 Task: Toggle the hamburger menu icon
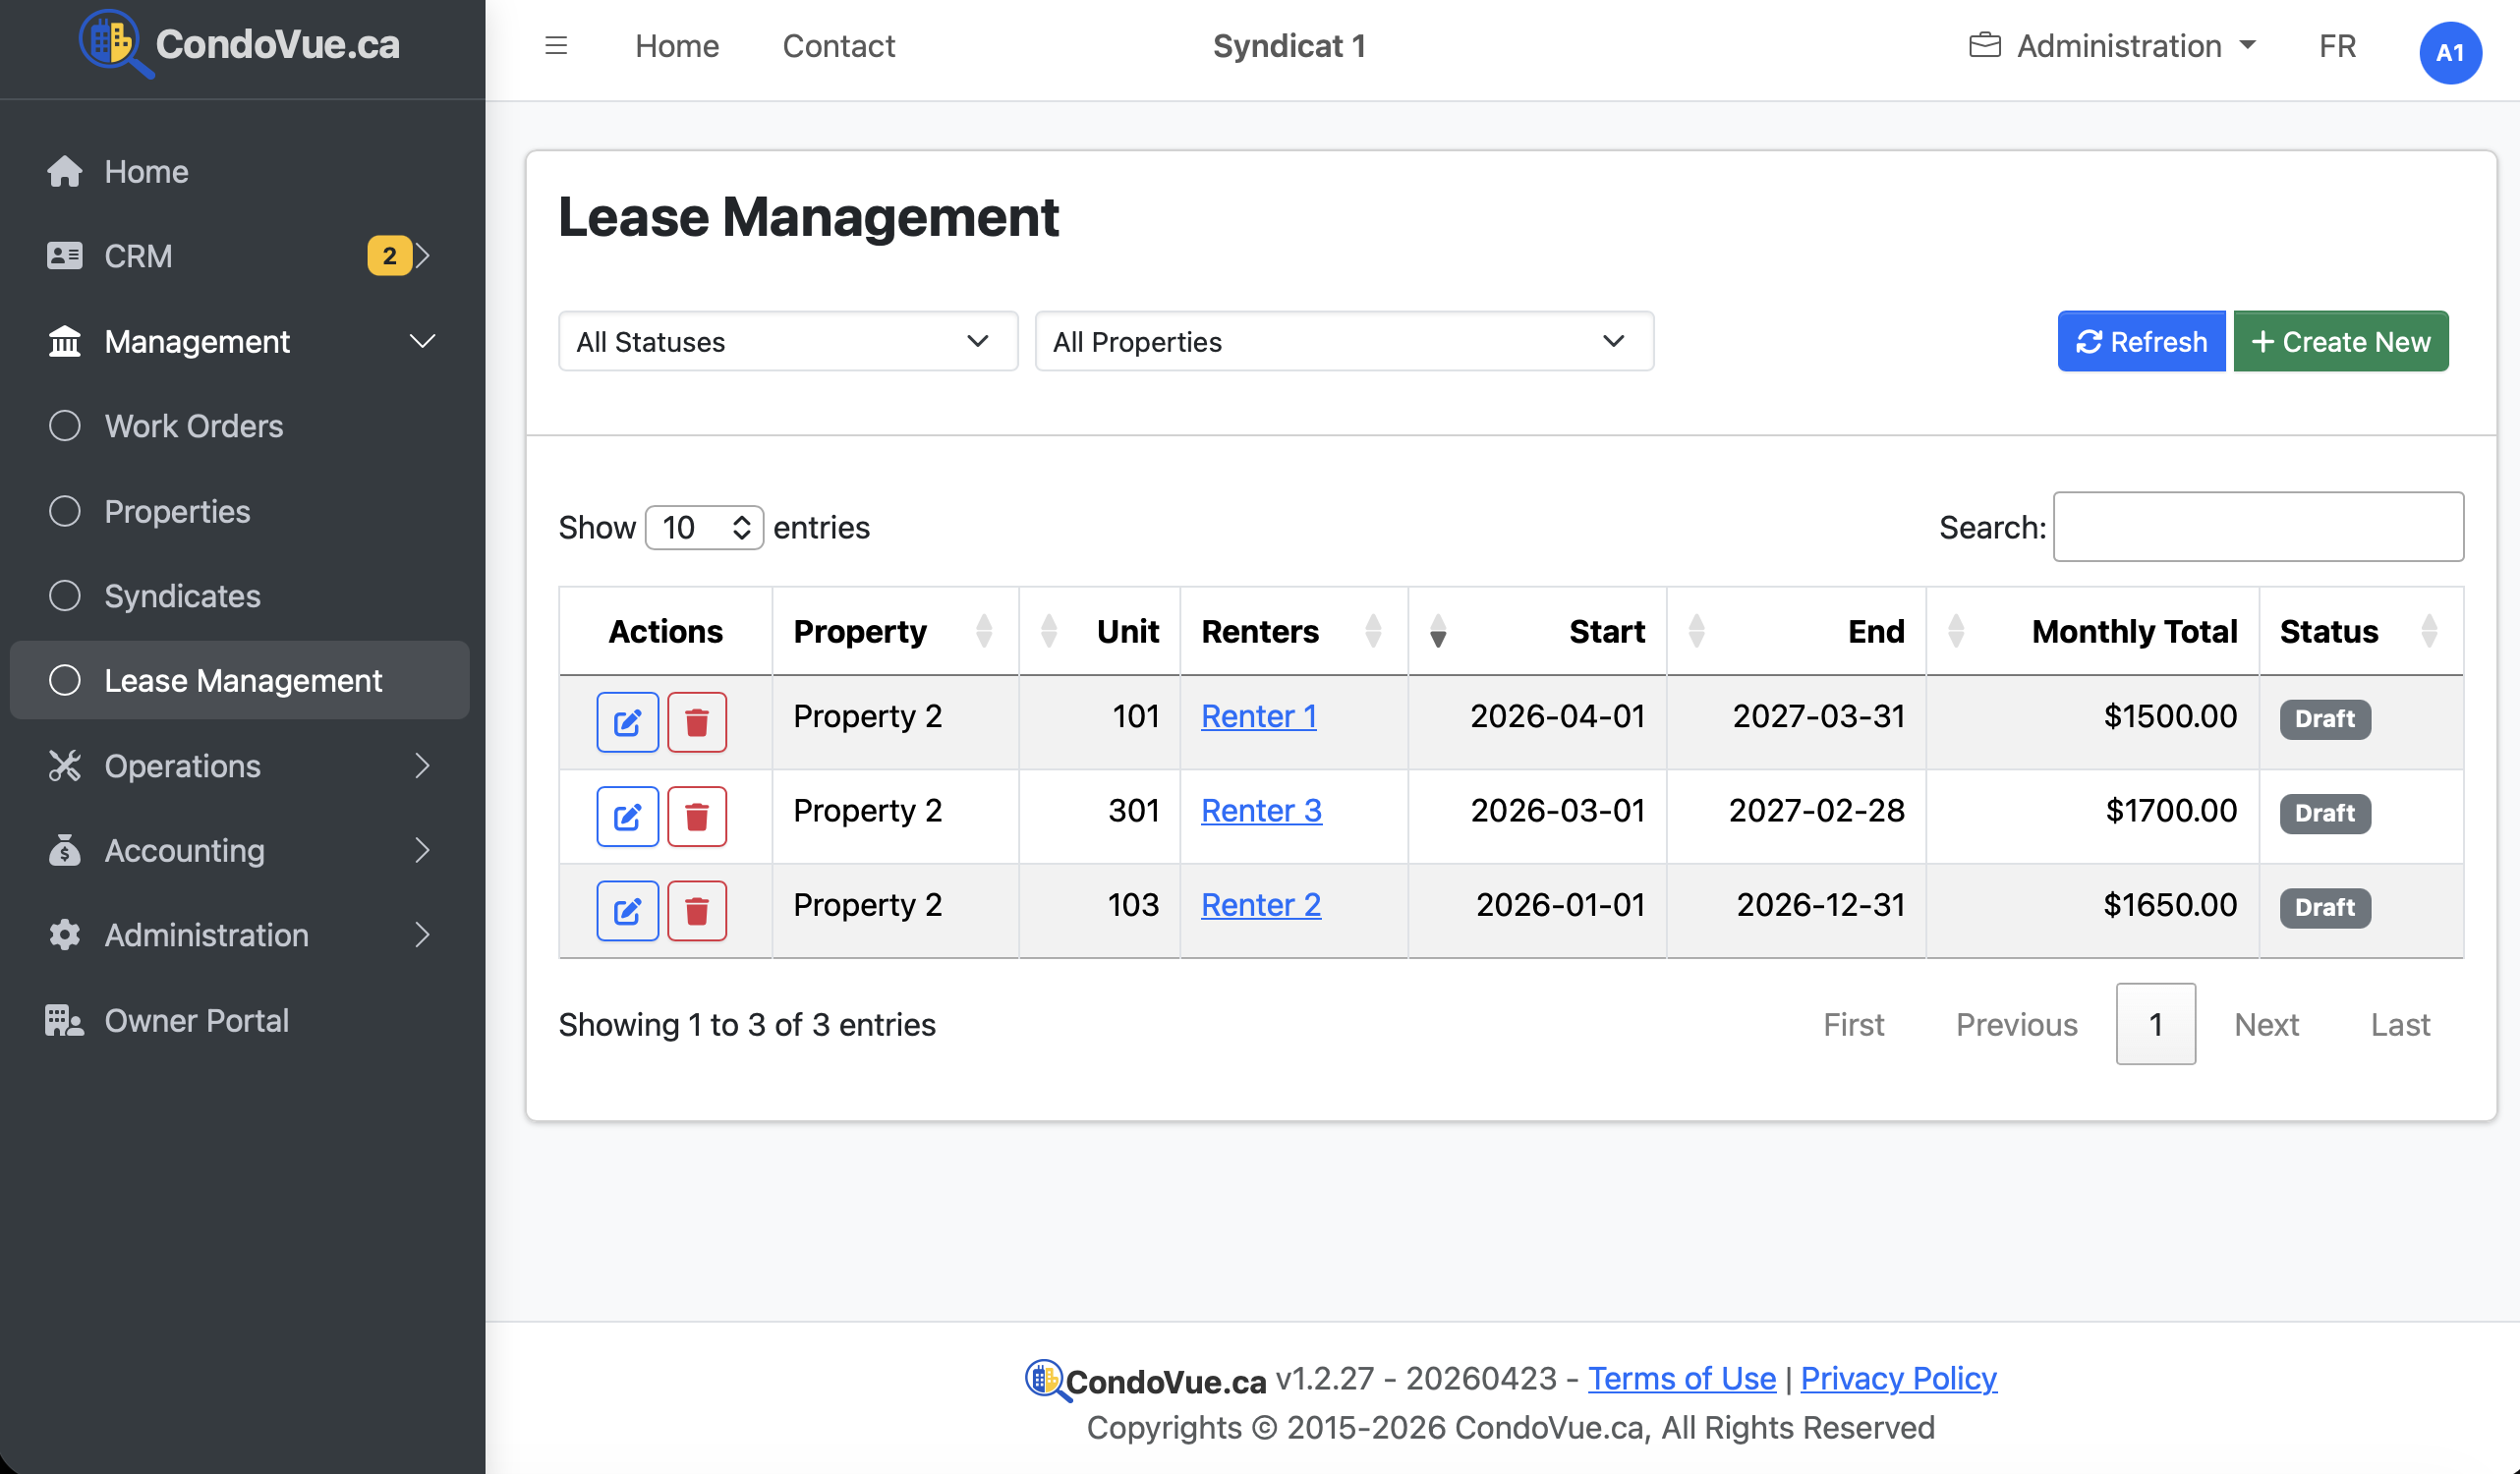(x=556, y=46)
